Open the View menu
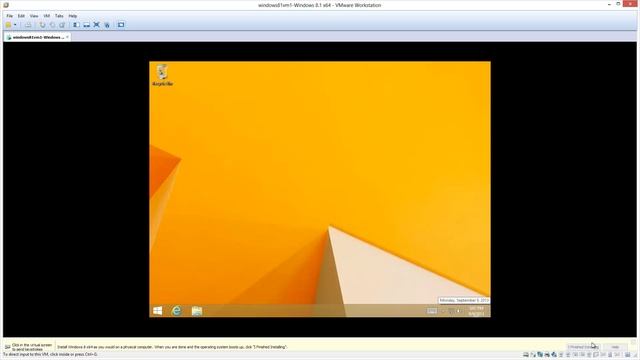The height and width of the screenshot is (360, 640). click(x=34, y=16)
